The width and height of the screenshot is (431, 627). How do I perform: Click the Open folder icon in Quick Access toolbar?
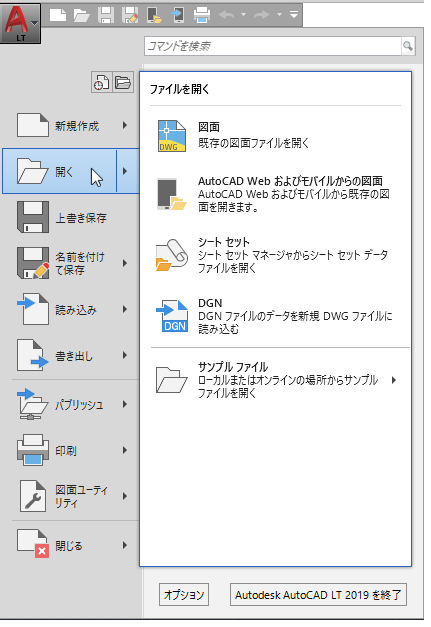tap(82, 15)
